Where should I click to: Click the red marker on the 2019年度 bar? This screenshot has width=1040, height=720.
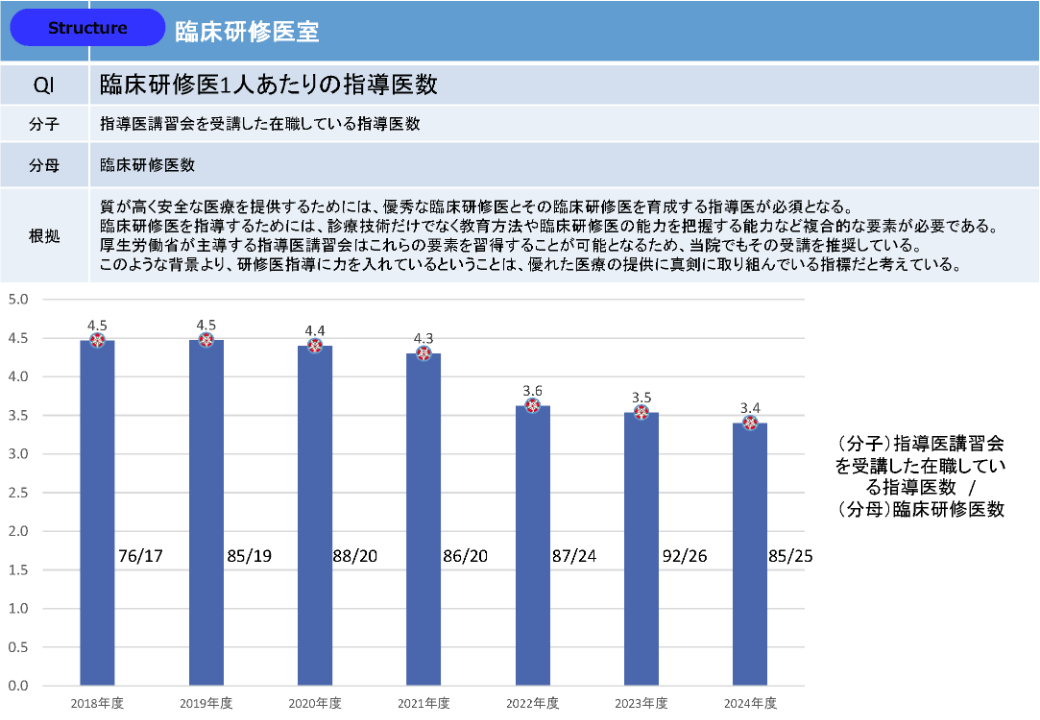(x=206, y=340)
